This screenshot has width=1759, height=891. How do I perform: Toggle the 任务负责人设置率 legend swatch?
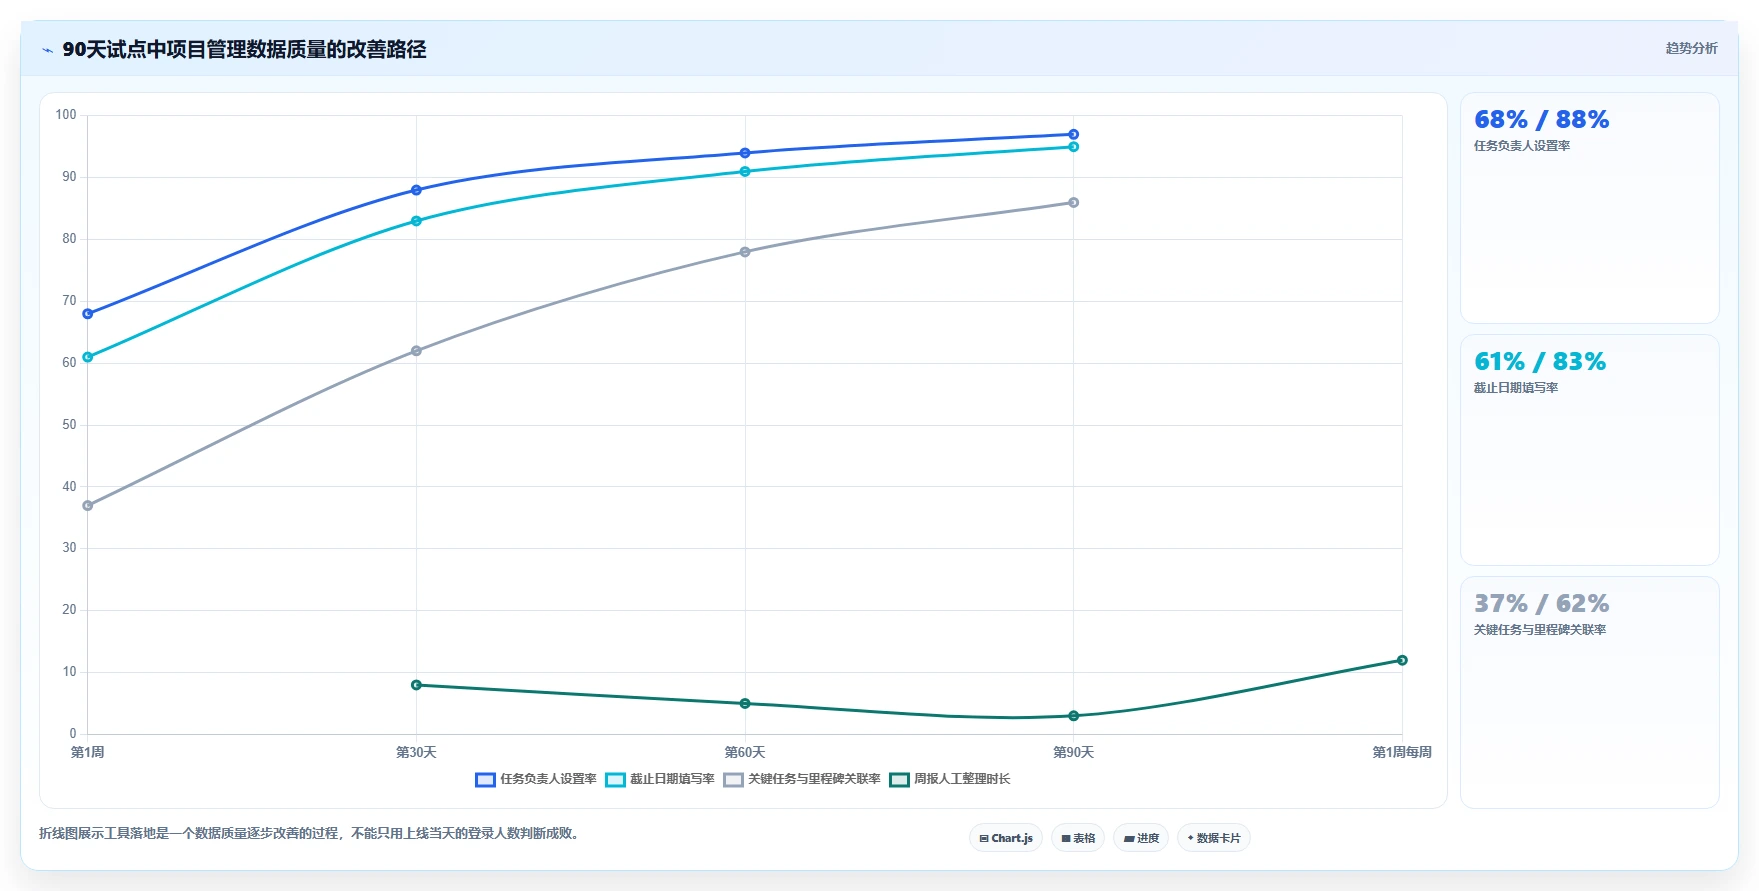(x=485, y=780)
